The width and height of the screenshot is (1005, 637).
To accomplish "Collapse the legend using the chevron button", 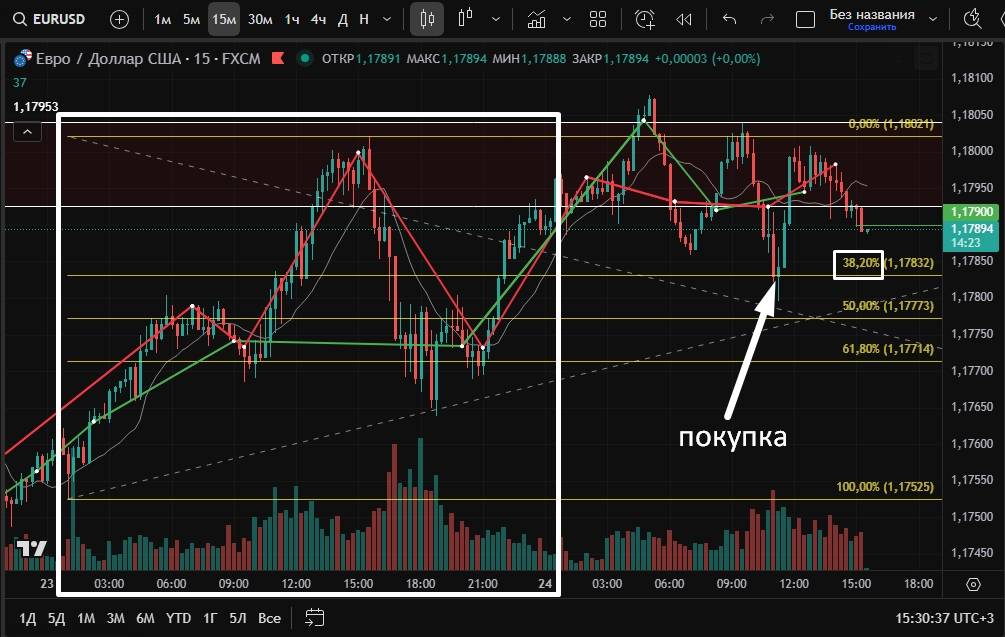I will pos(26,131).
